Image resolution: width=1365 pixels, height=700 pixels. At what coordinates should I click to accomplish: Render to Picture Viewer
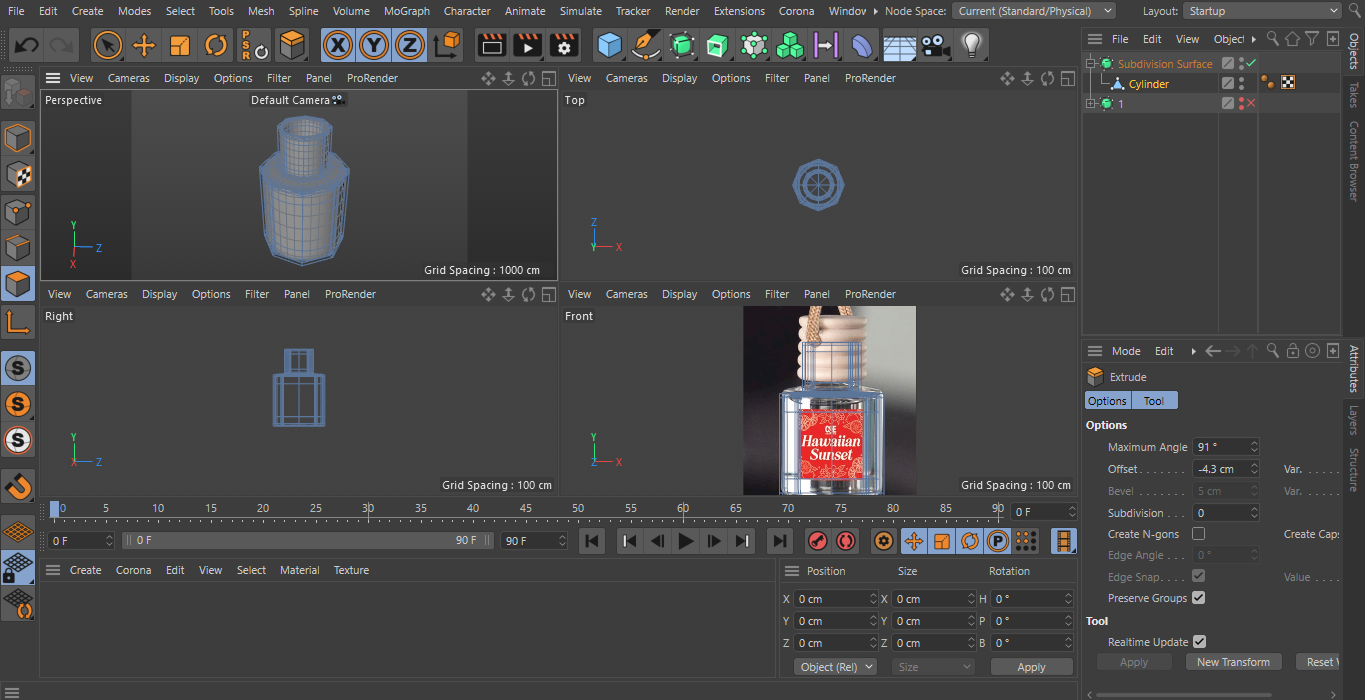tap(527, 45)
